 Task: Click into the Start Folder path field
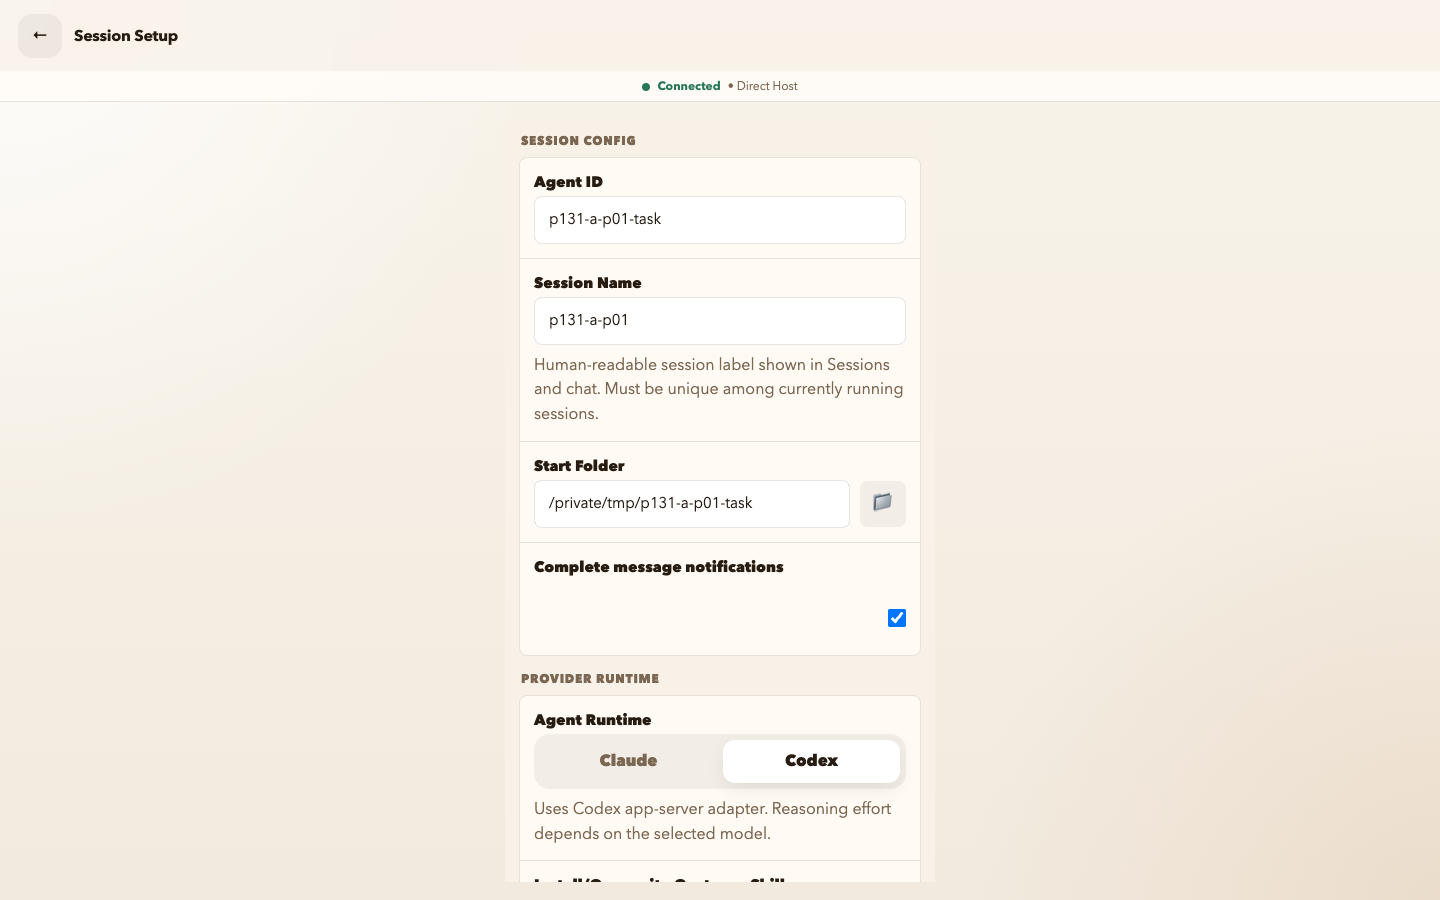[x=692, y=504]
